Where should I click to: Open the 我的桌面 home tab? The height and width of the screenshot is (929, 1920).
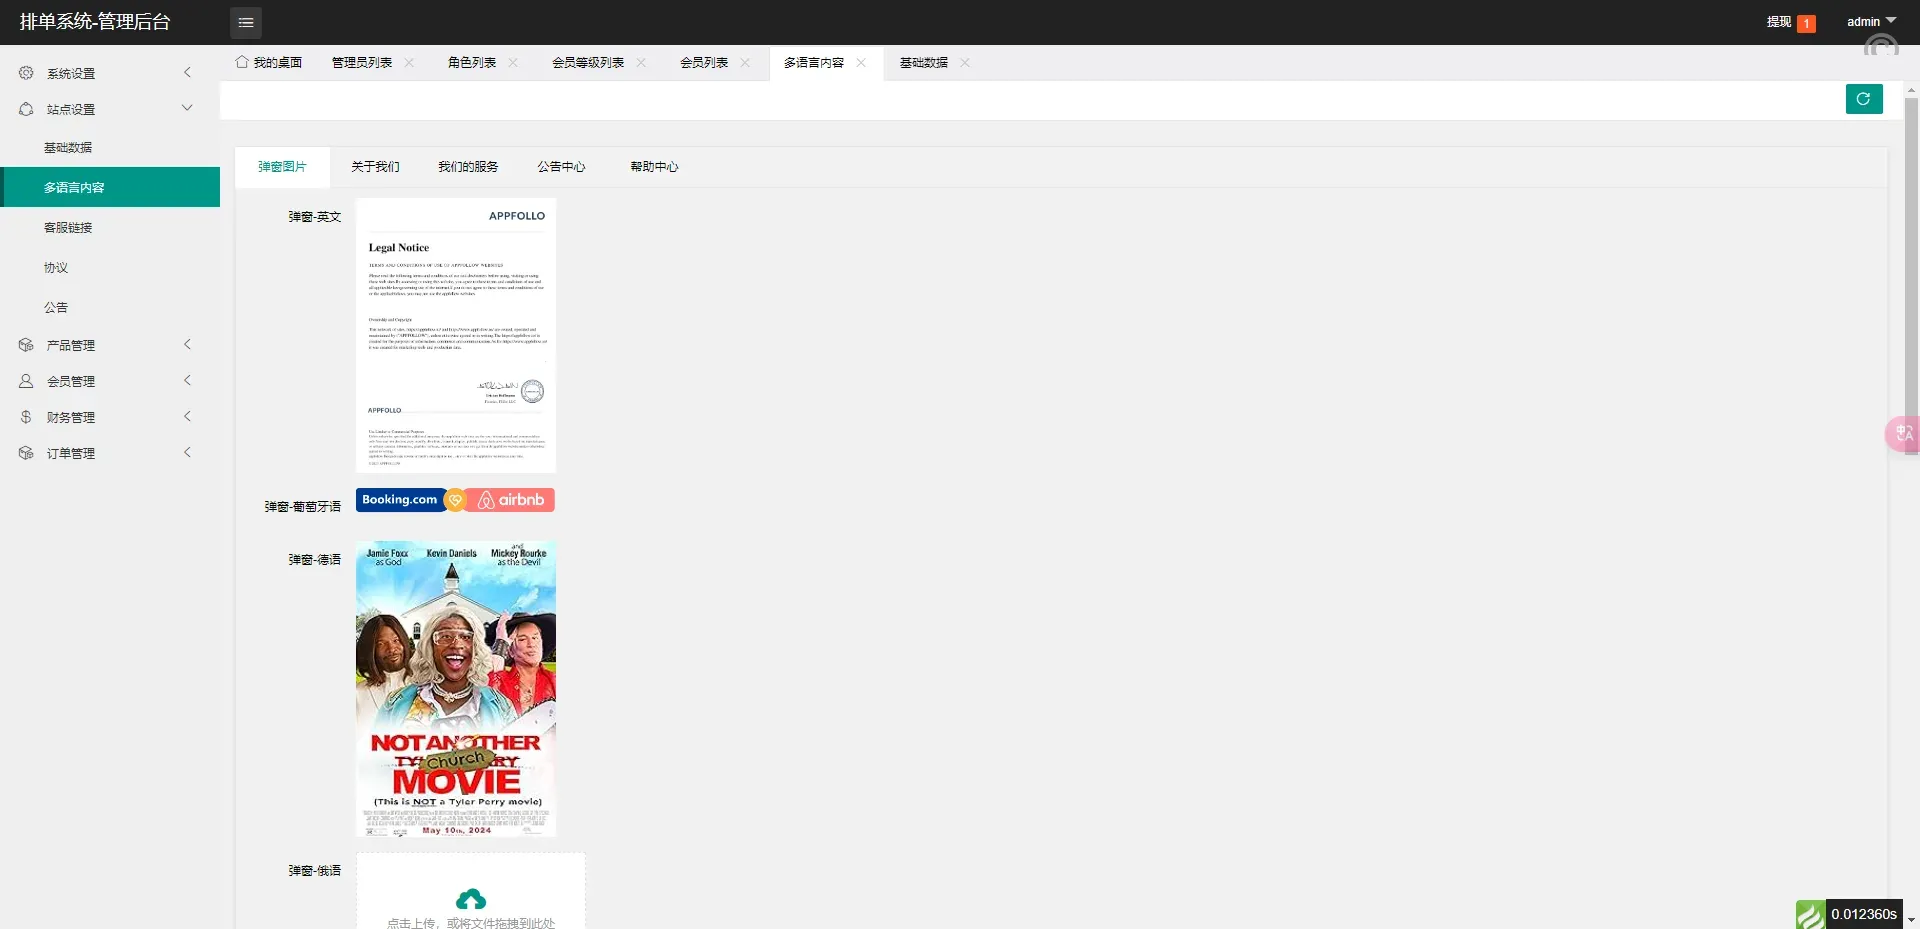269,63
